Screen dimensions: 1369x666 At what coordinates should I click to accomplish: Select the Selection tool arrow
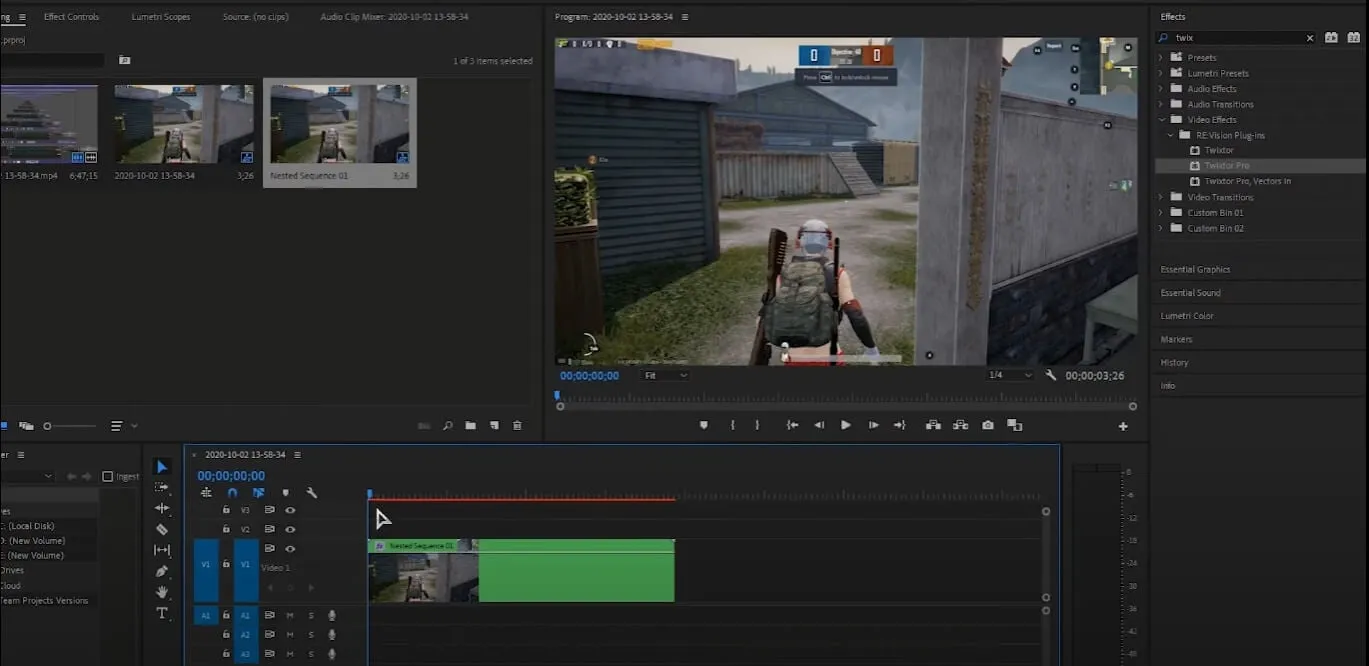(x=162, y=467)
